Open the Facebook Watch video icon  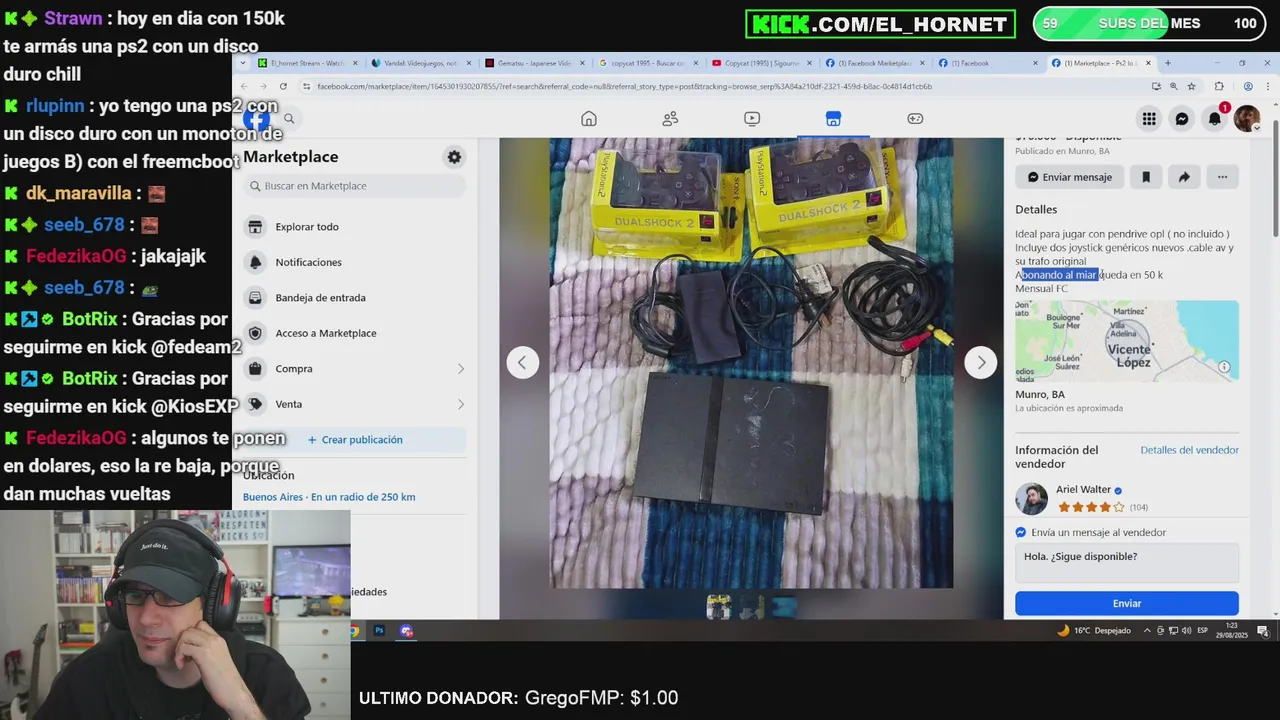(x=752, y=119)
